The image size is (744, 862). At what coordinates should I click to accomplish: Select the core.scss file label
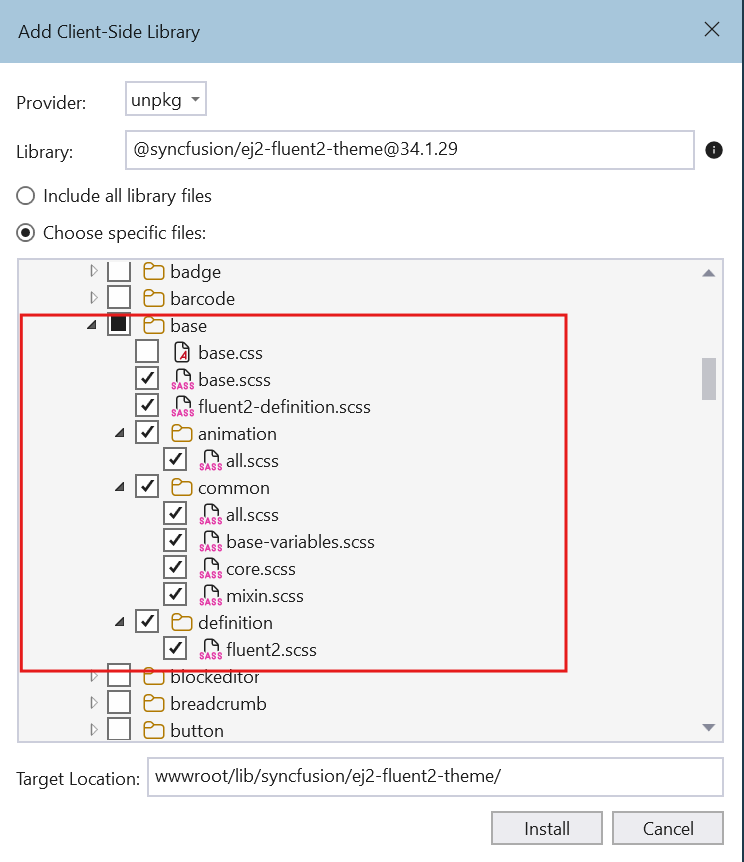click(x=261, y=569)
